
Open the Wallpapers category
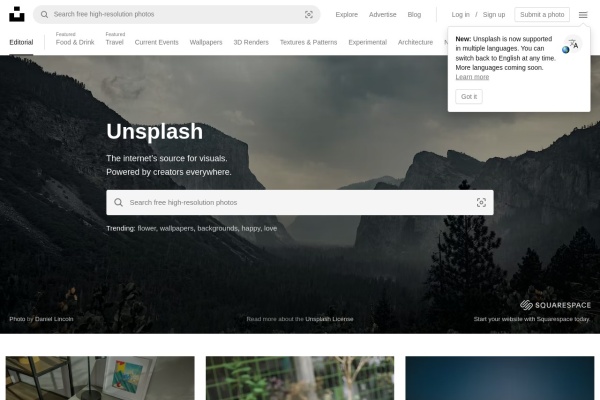pos(206,42)
